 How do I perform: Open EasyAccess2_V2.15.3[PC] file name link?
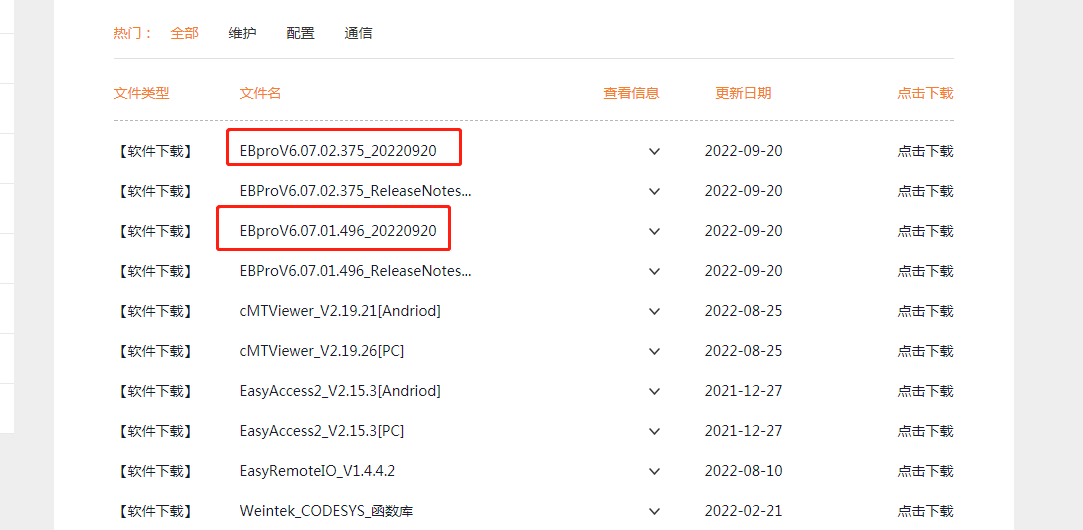click(x=321, y=431)
